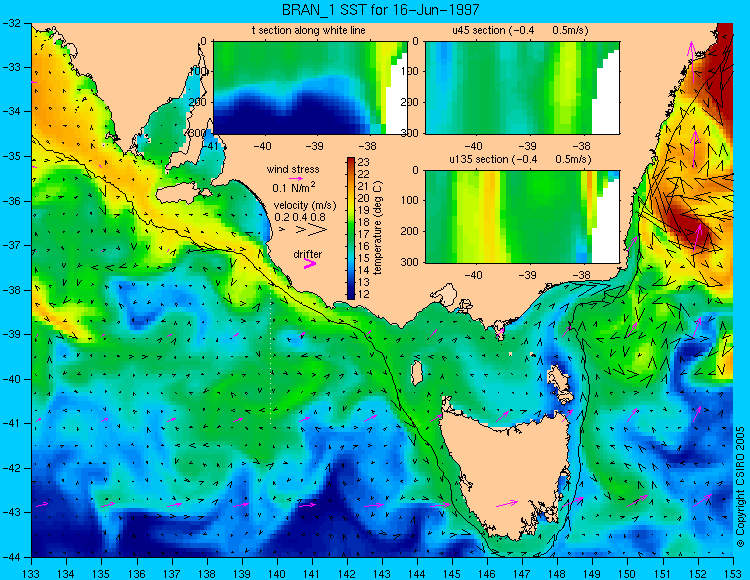Click the 'drifter' legend label
The height and width of the screenshot is (580, 750).
tap(308, 254)
